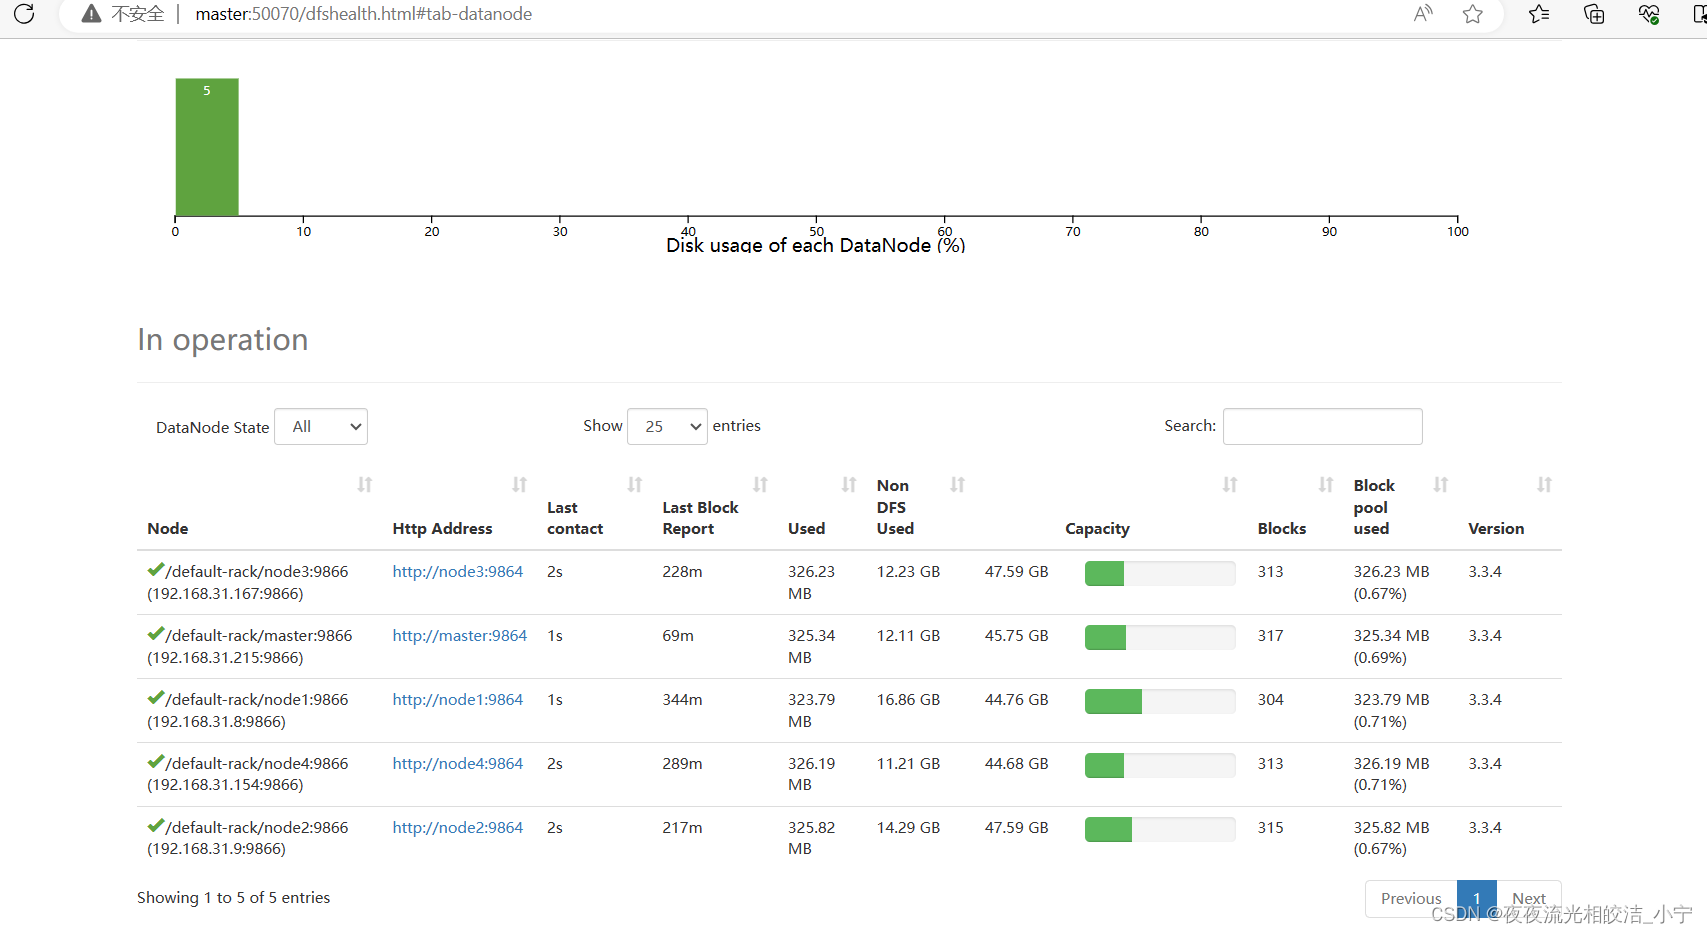The width and height of the screenshot is (1707, 934).
Task: Click the Next pagination button
Action: [1529, 899]
